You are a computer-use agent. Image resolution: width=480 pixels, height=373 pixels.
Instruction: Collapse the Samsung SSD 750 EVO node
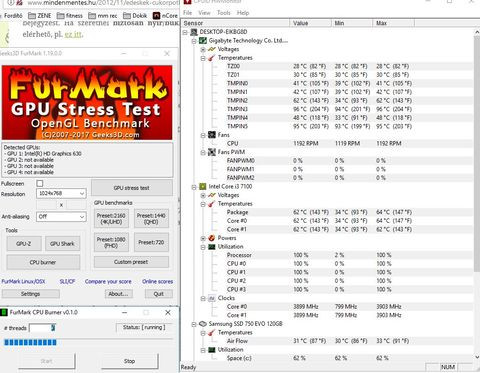click(x=194, y=324)
